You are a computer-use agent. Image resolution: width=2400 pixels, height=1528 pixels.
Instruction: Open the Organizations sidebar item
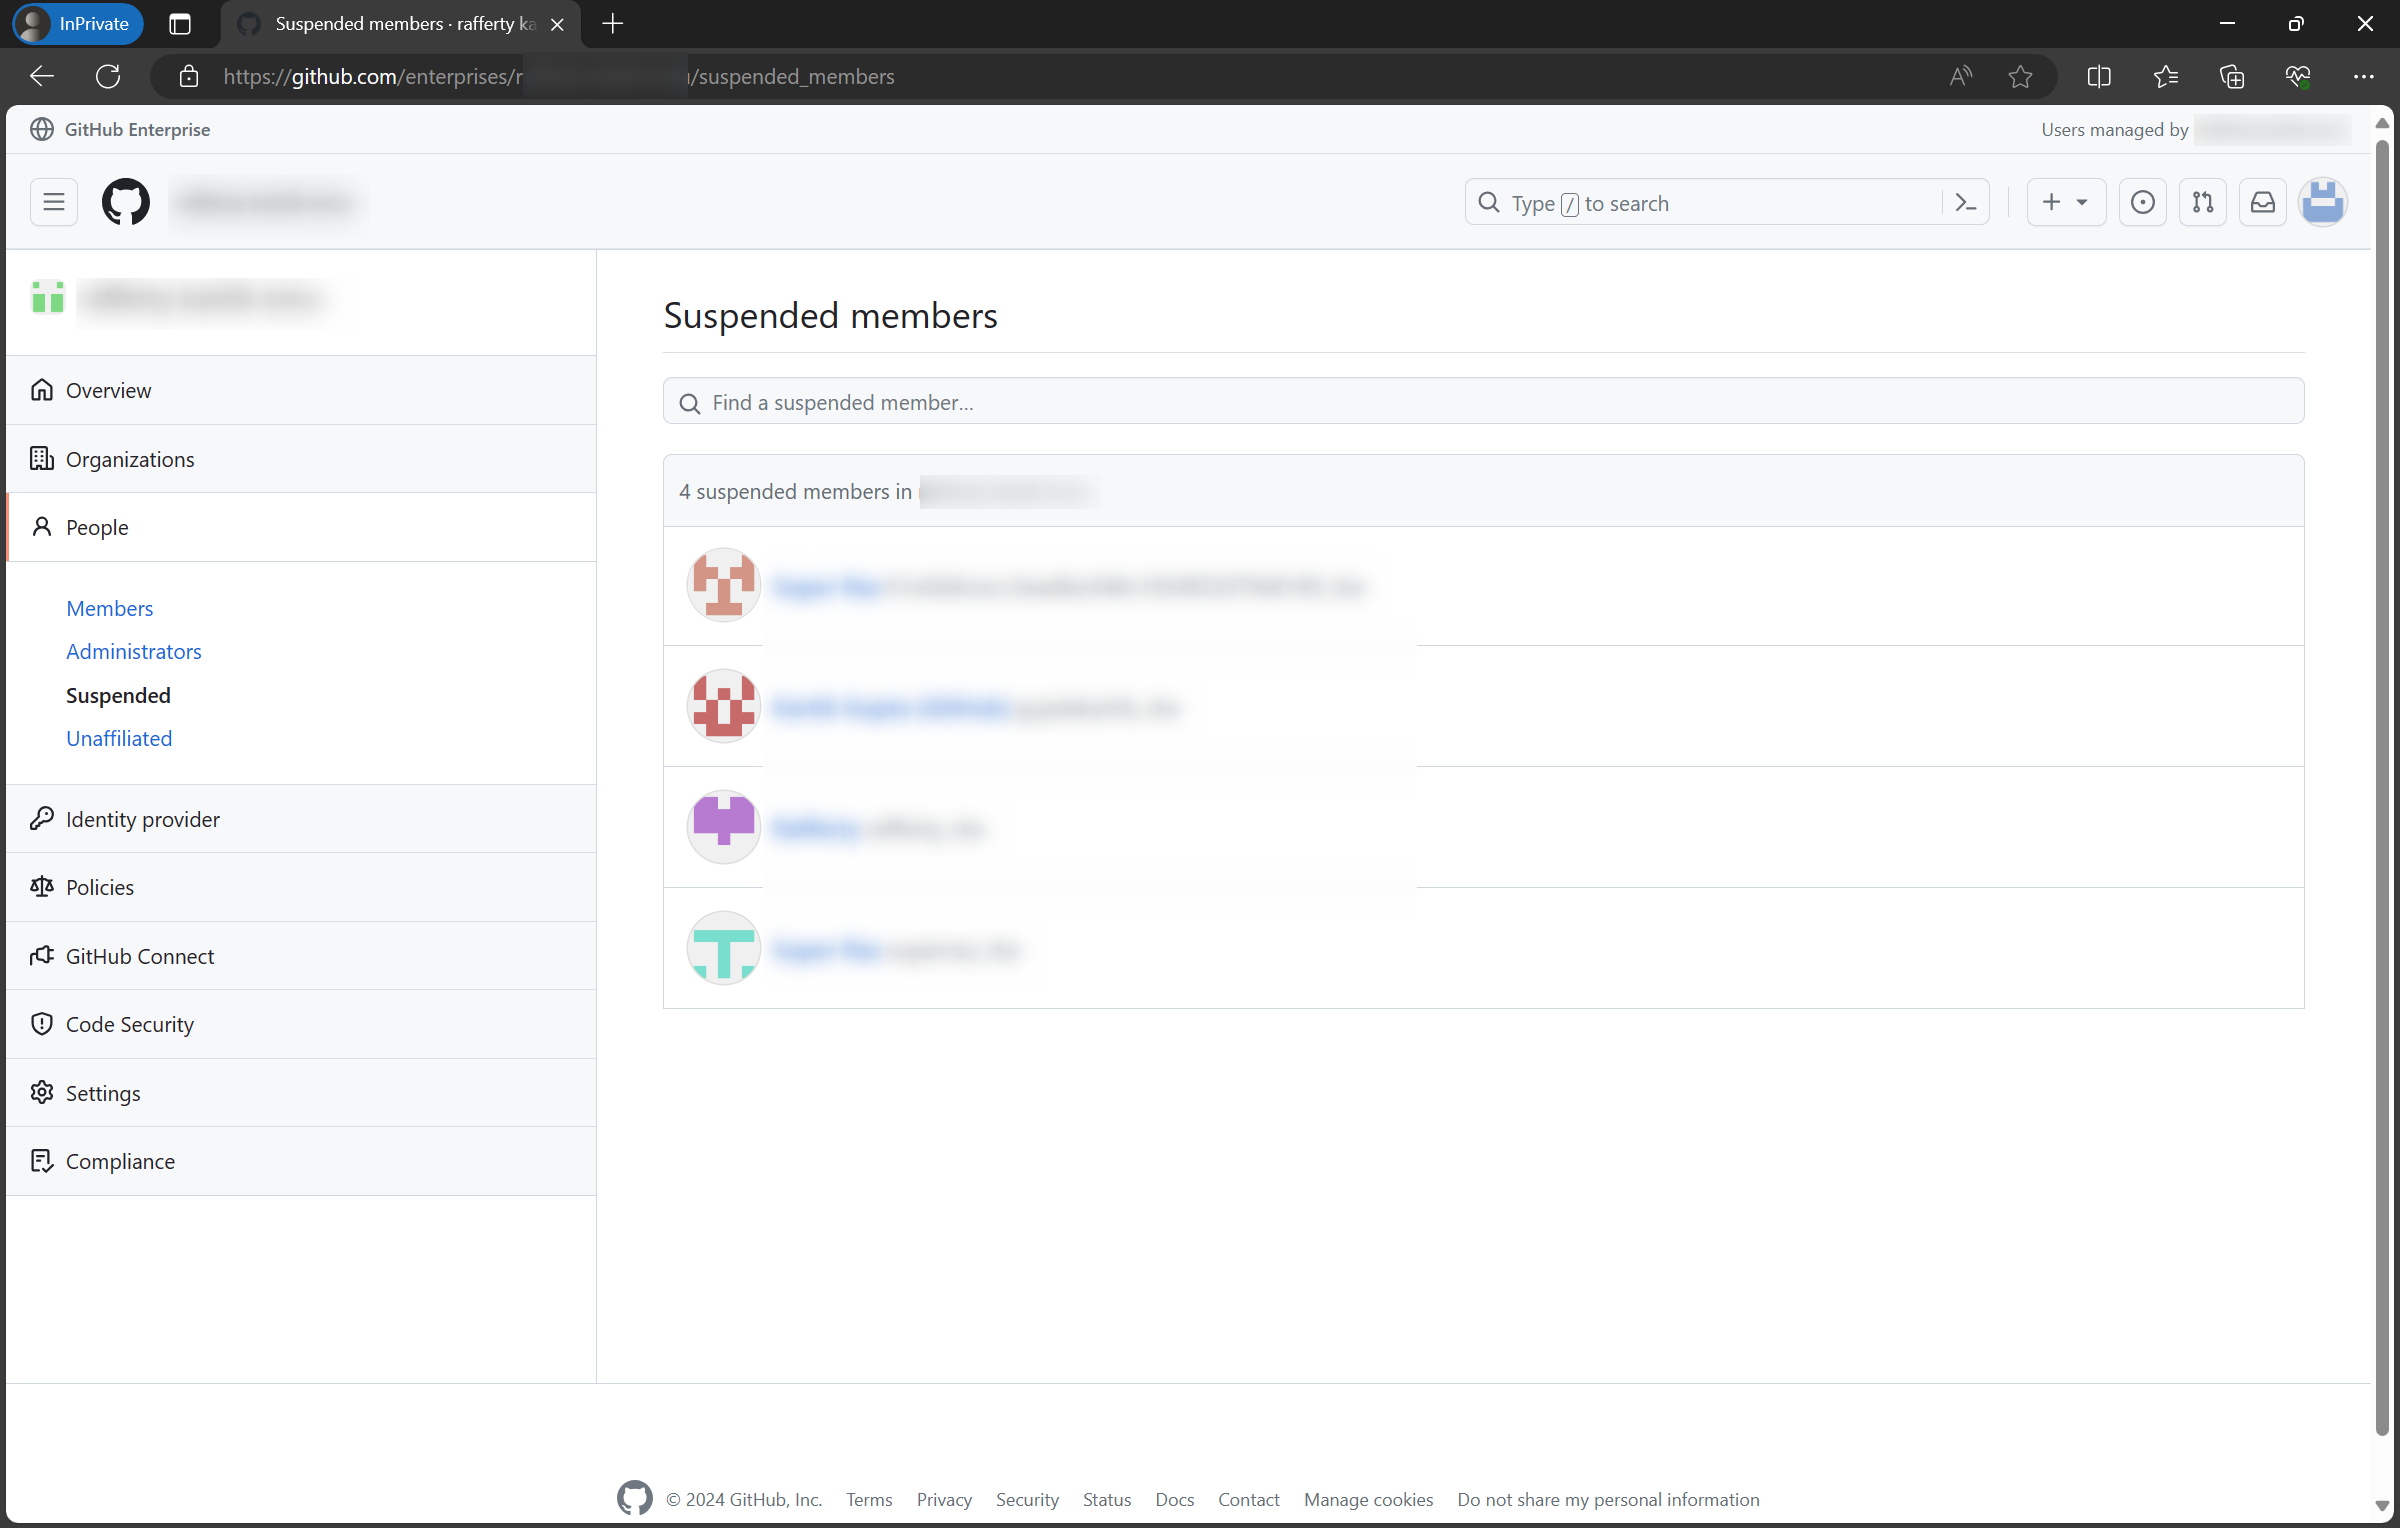click(x=130, y=459)
